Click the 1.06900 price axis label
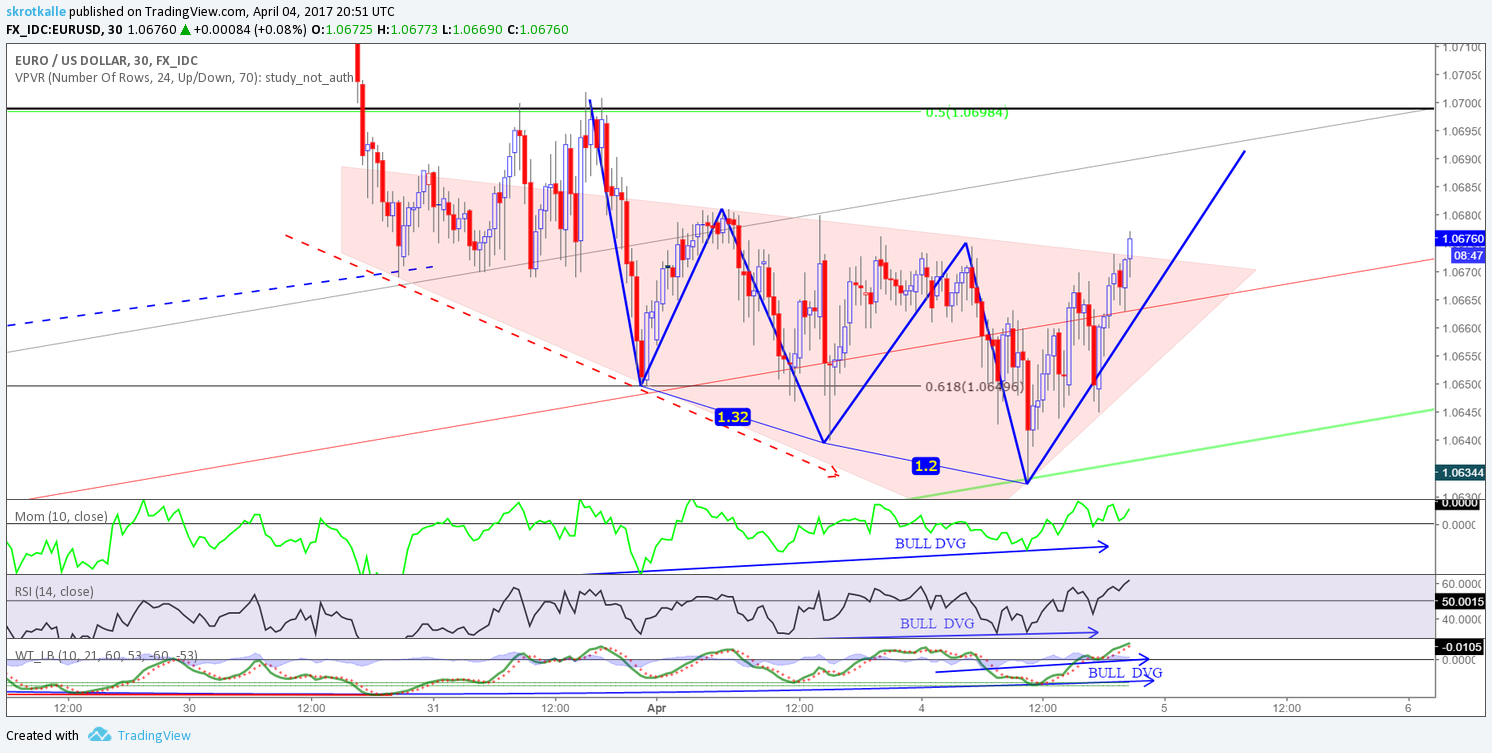This screenshot has height=753, width=1492. (x=1461, y=159)
